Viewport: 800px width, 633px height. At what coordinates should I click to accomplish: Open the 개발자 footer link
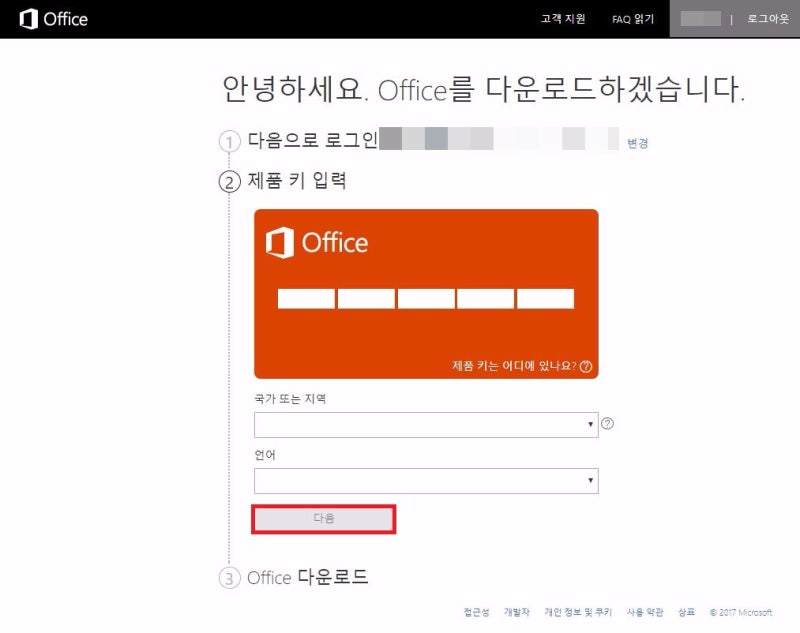(517, 612)
